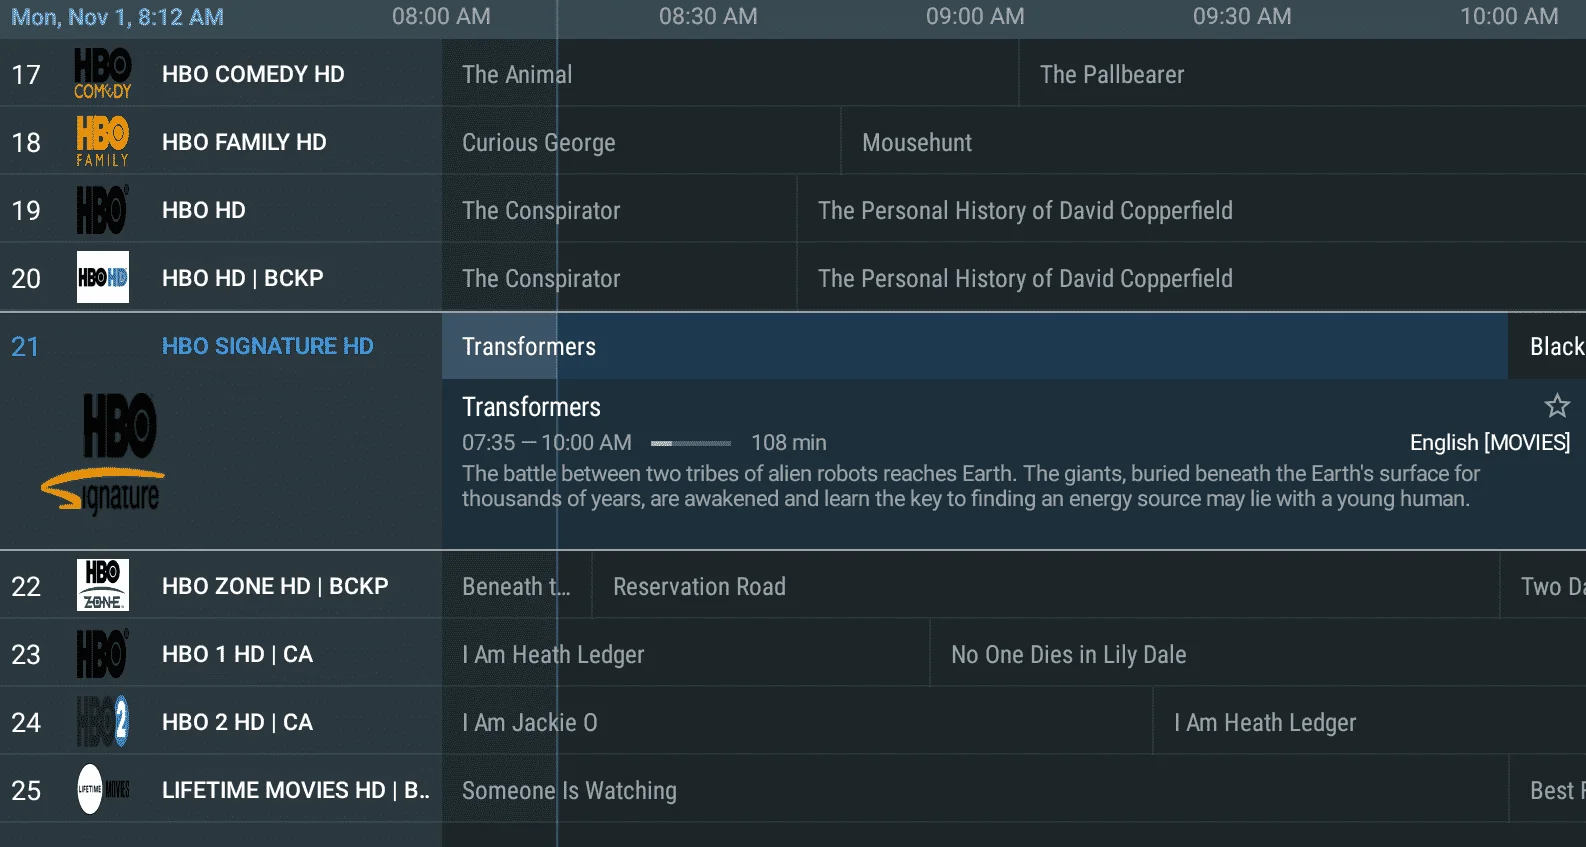Click the HBO Comedy channel logo
The width and height of the screenshot is (1586, 847).
[x=103, y=74]
